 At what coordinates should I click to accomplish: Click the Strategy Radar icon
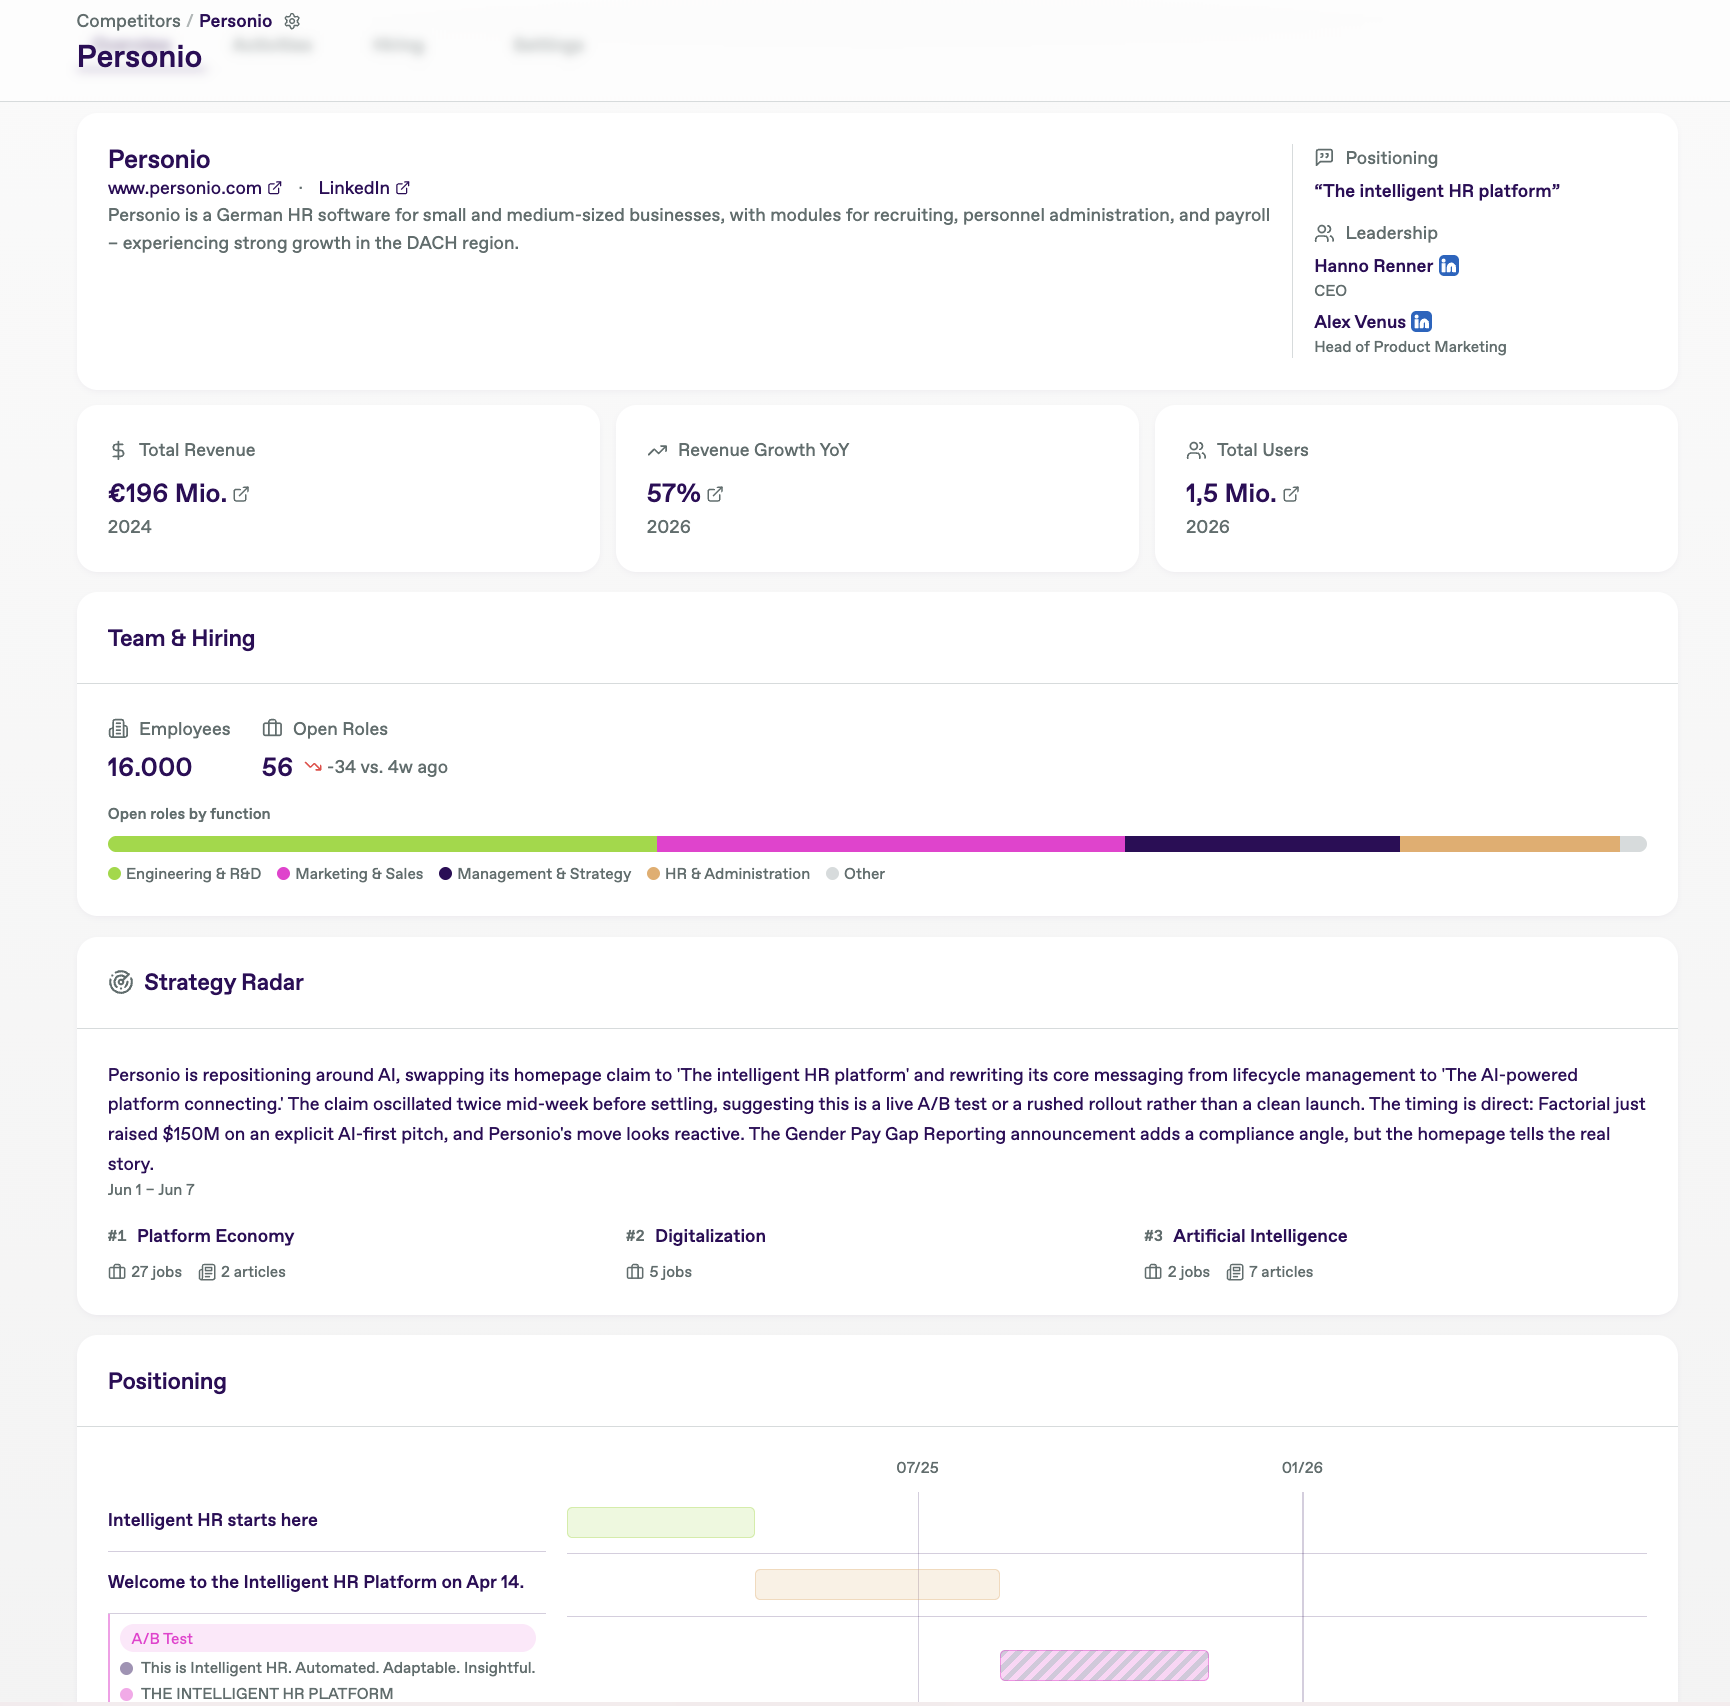click(121, 982)
